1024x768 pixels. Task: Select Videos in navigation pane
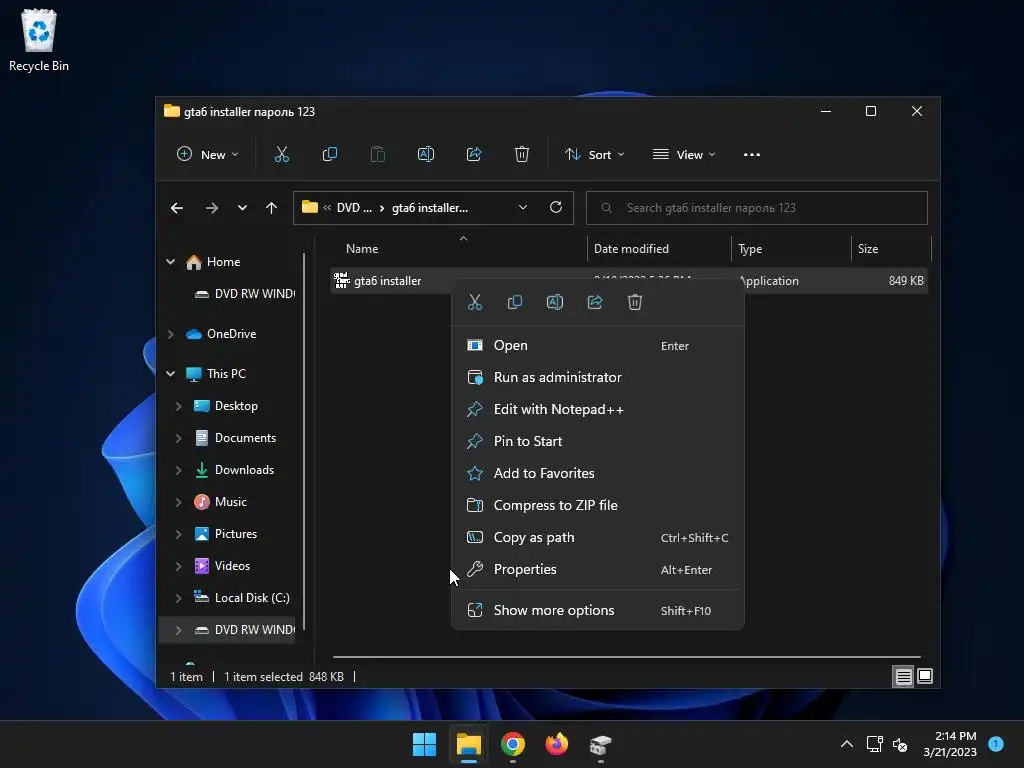tap(222, 566)
